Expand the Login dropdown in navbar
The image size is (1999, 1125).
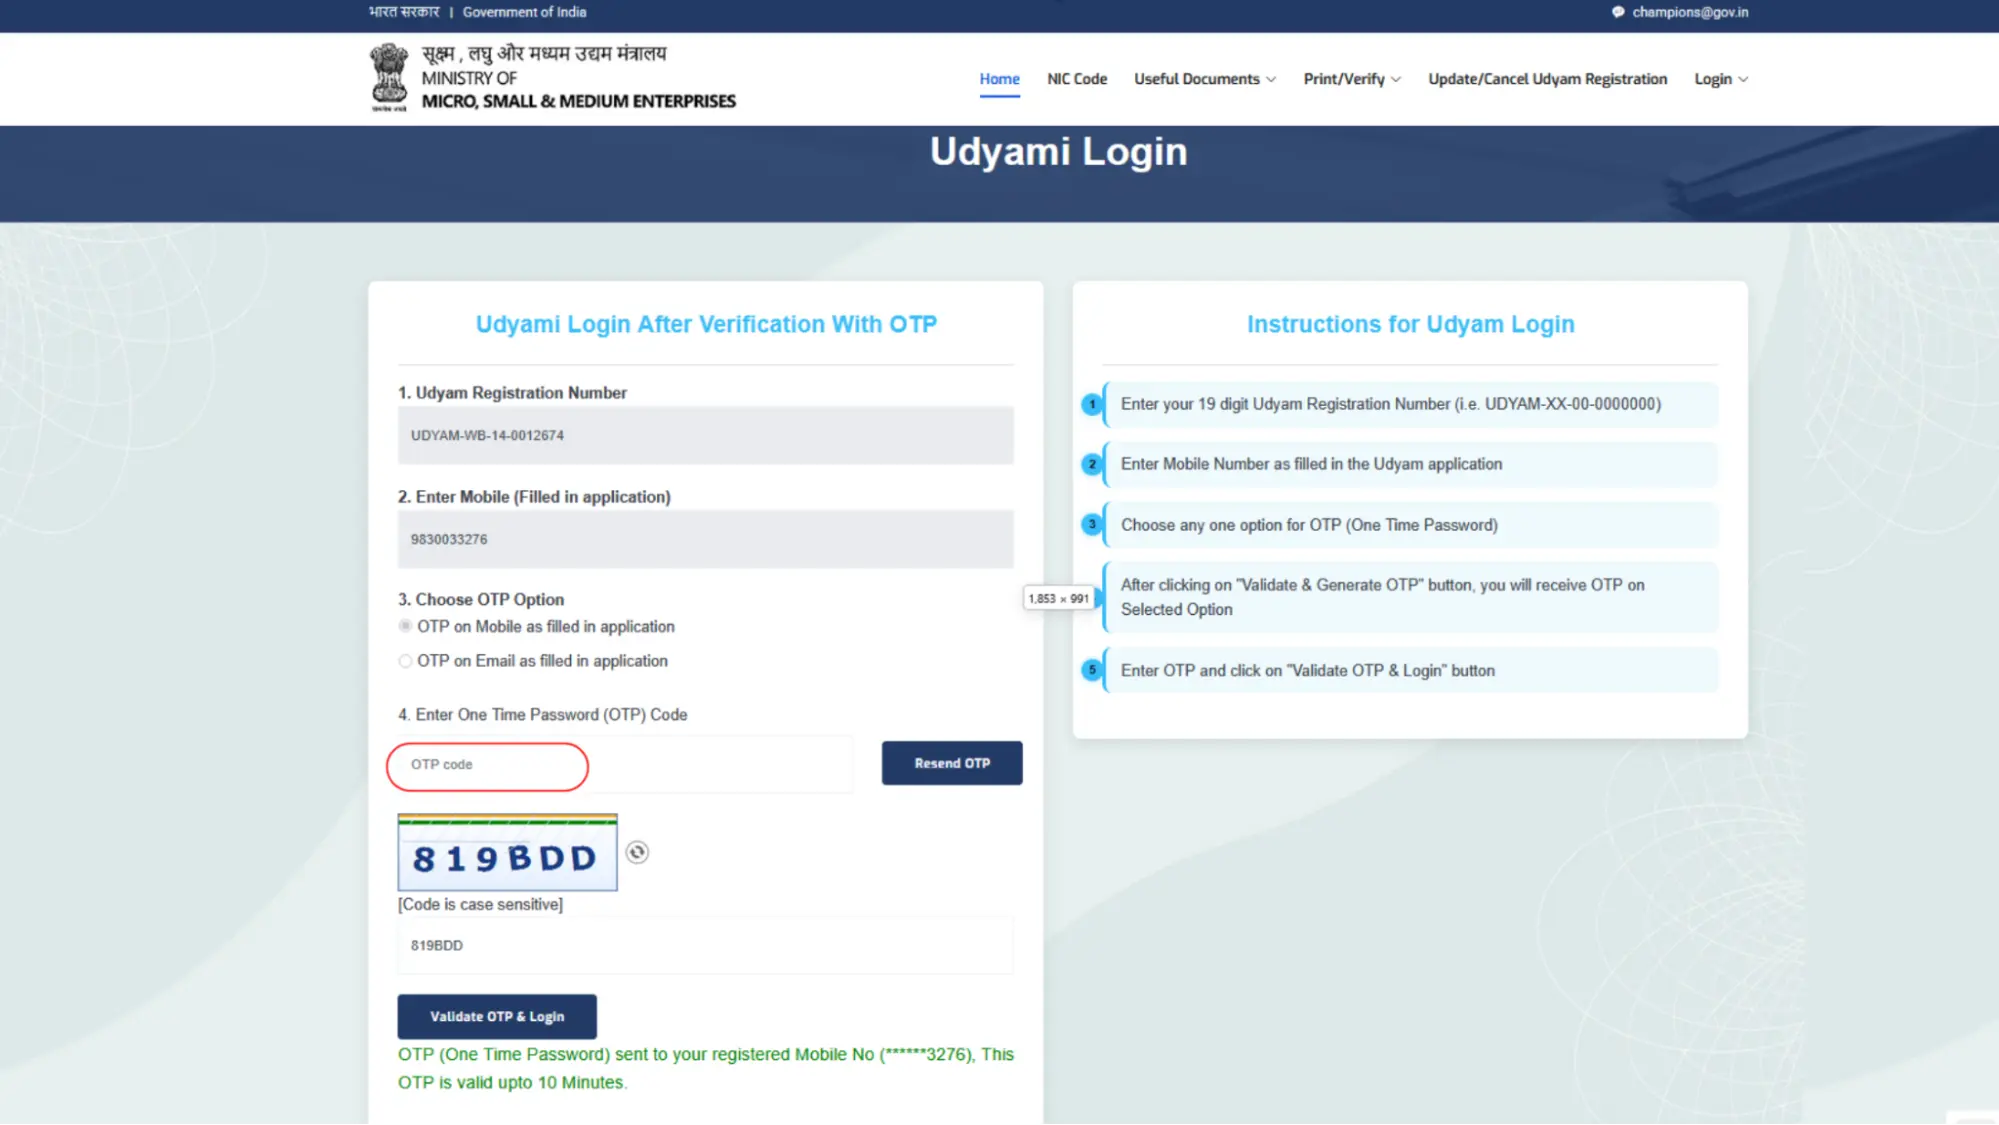[1721, 79]
